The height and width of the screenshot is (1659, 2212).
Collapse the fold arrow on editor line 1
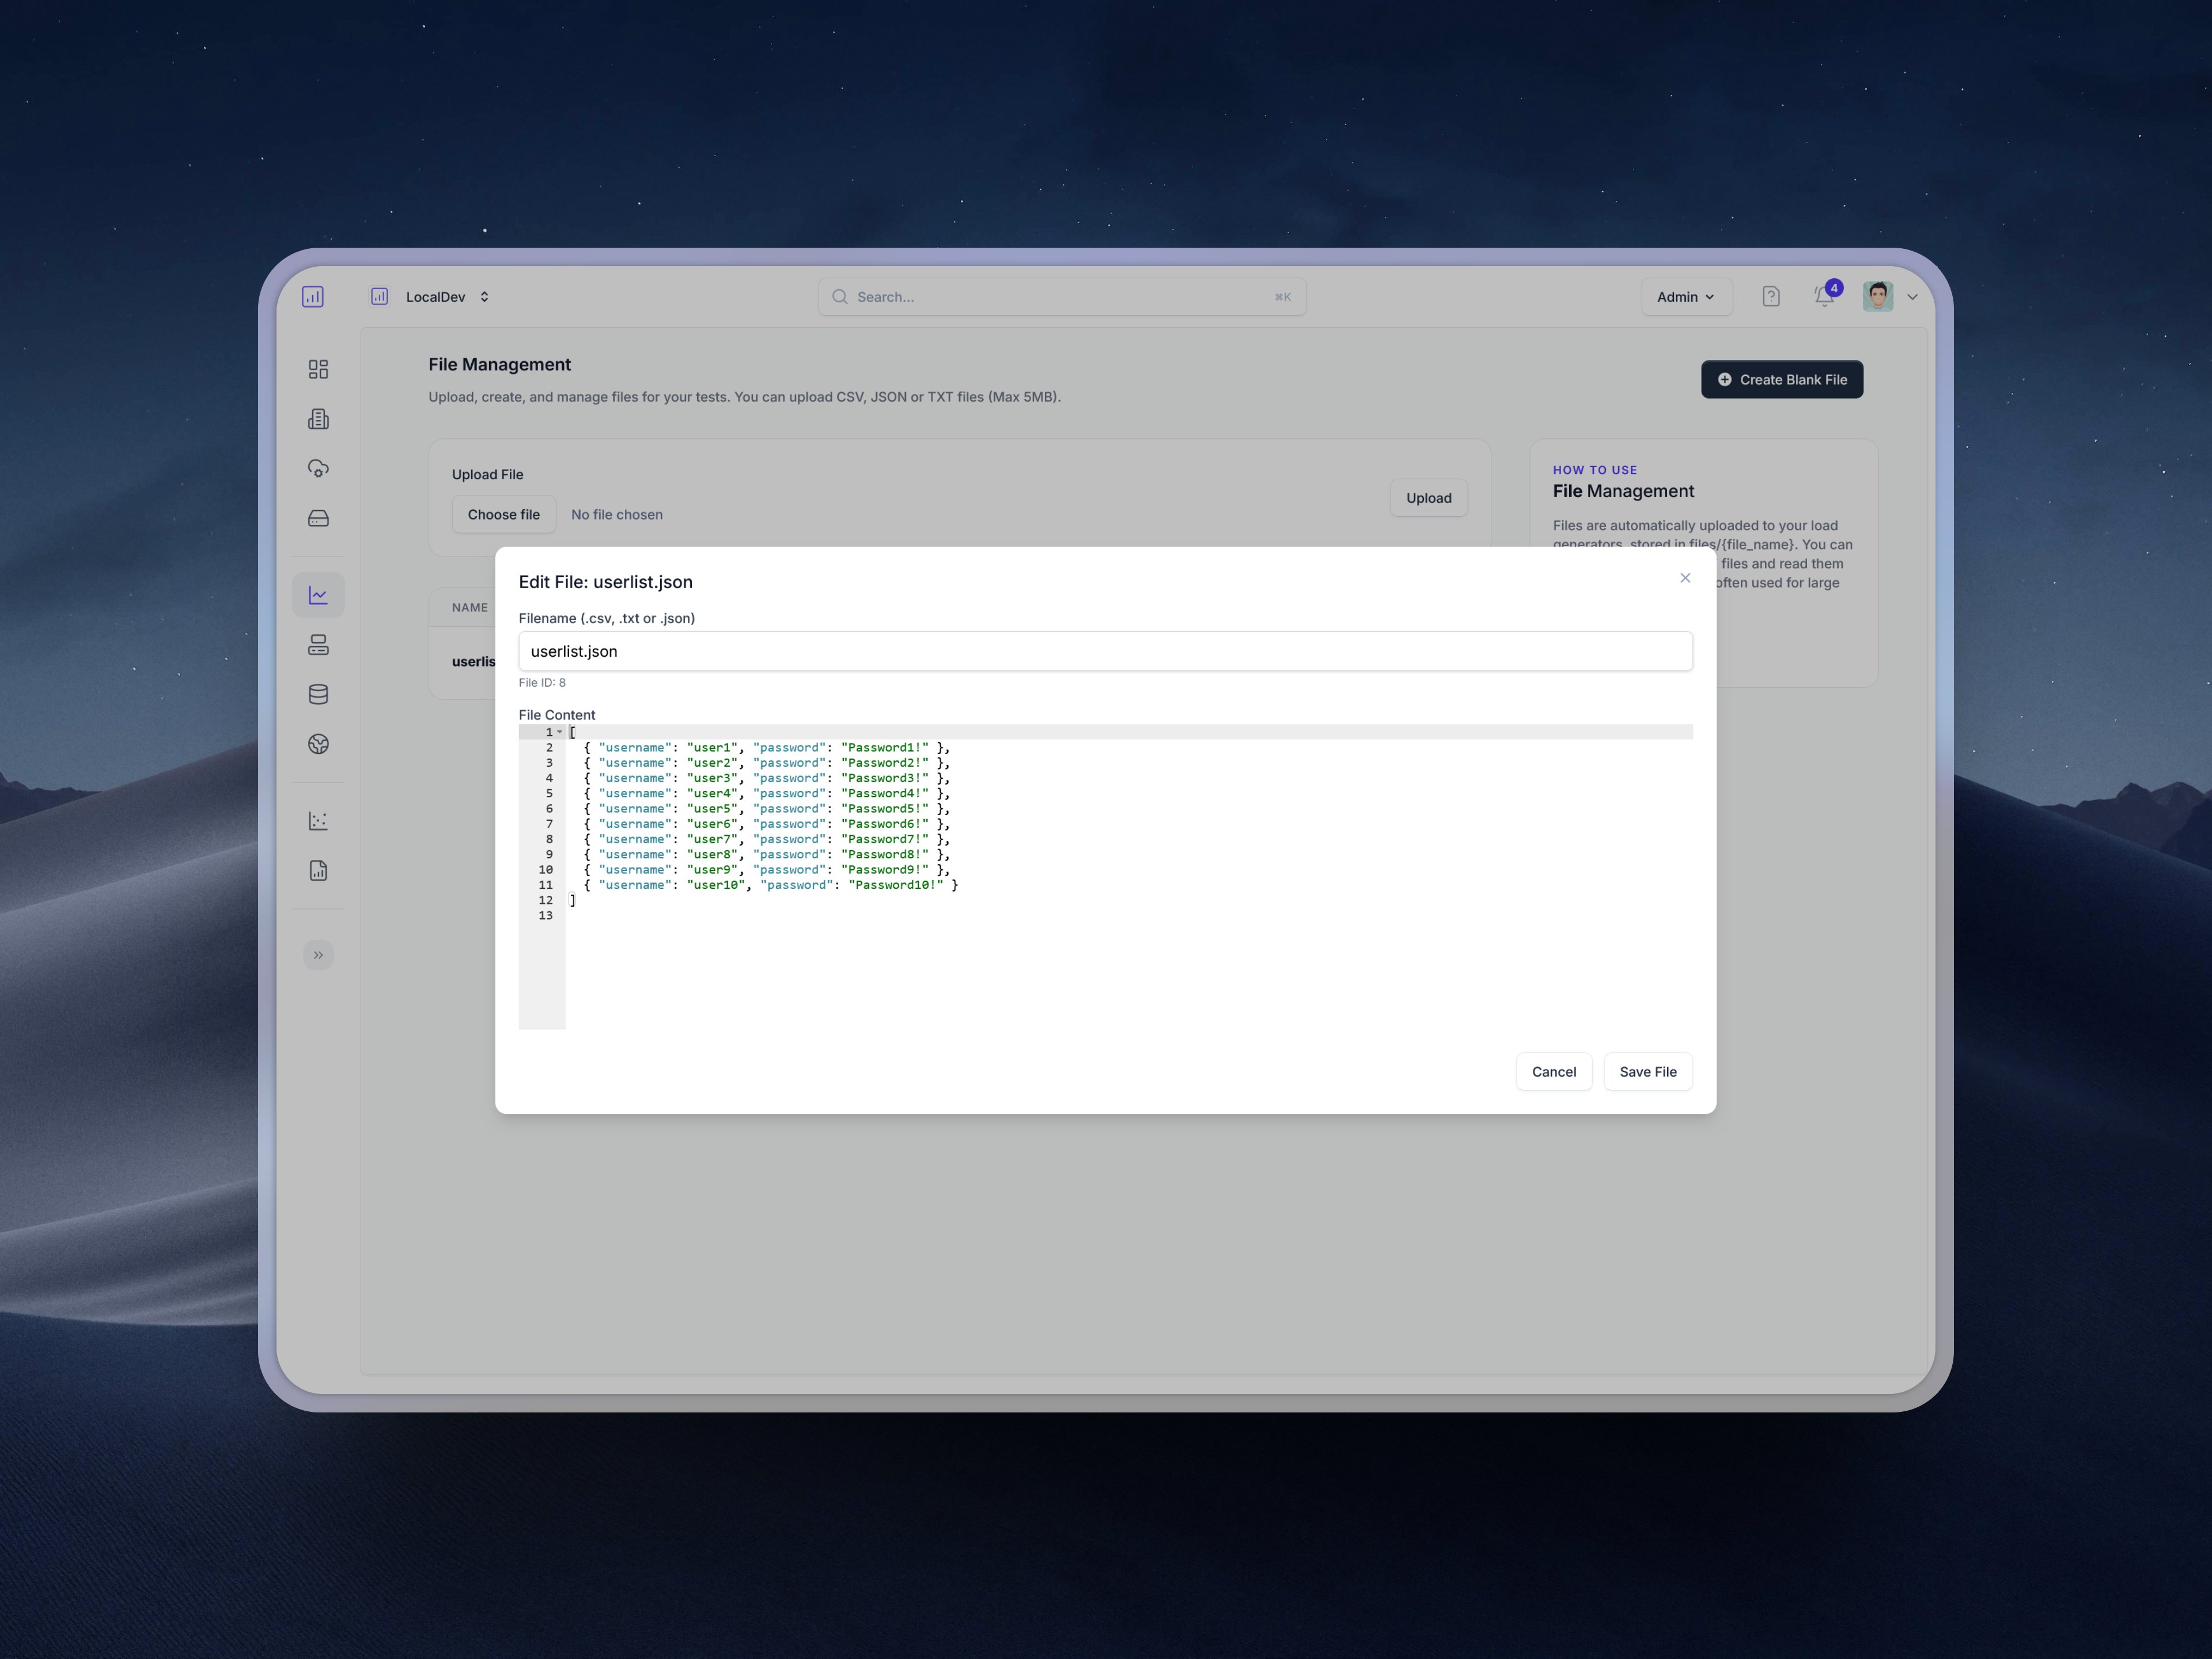tap(560, 732)
